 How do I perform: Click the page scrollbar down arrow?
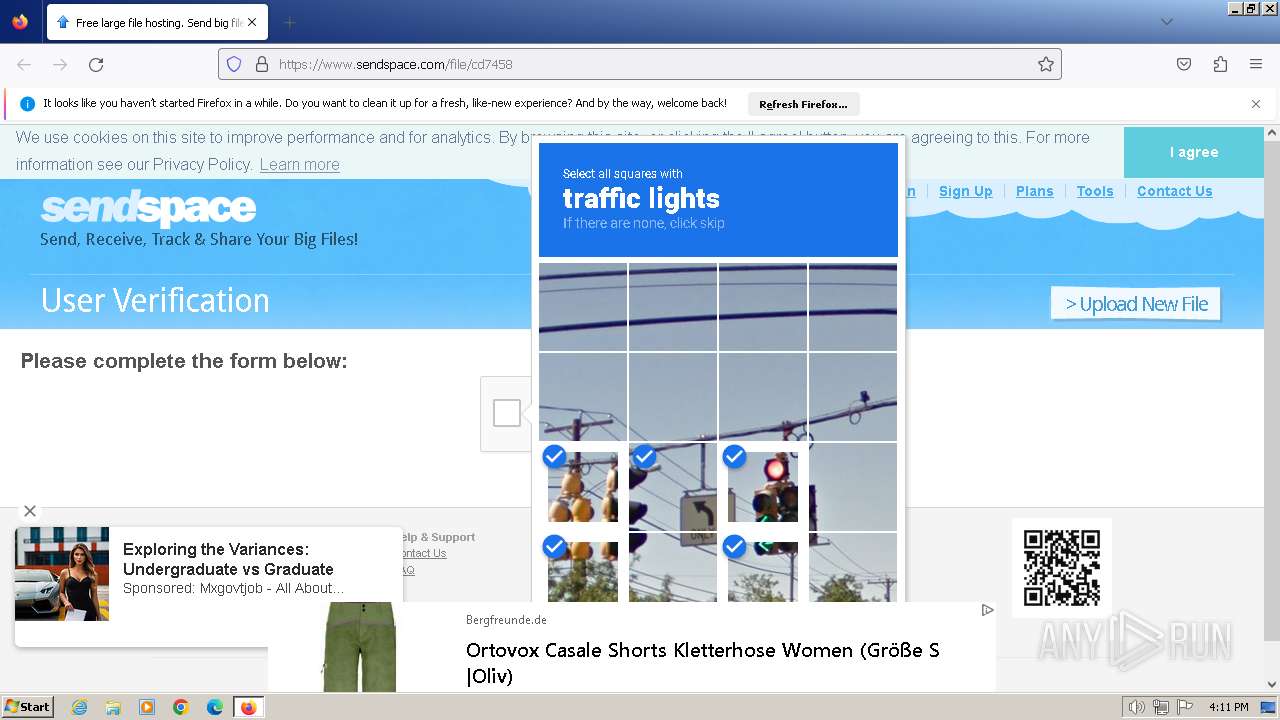click(x=1272, y=685)
